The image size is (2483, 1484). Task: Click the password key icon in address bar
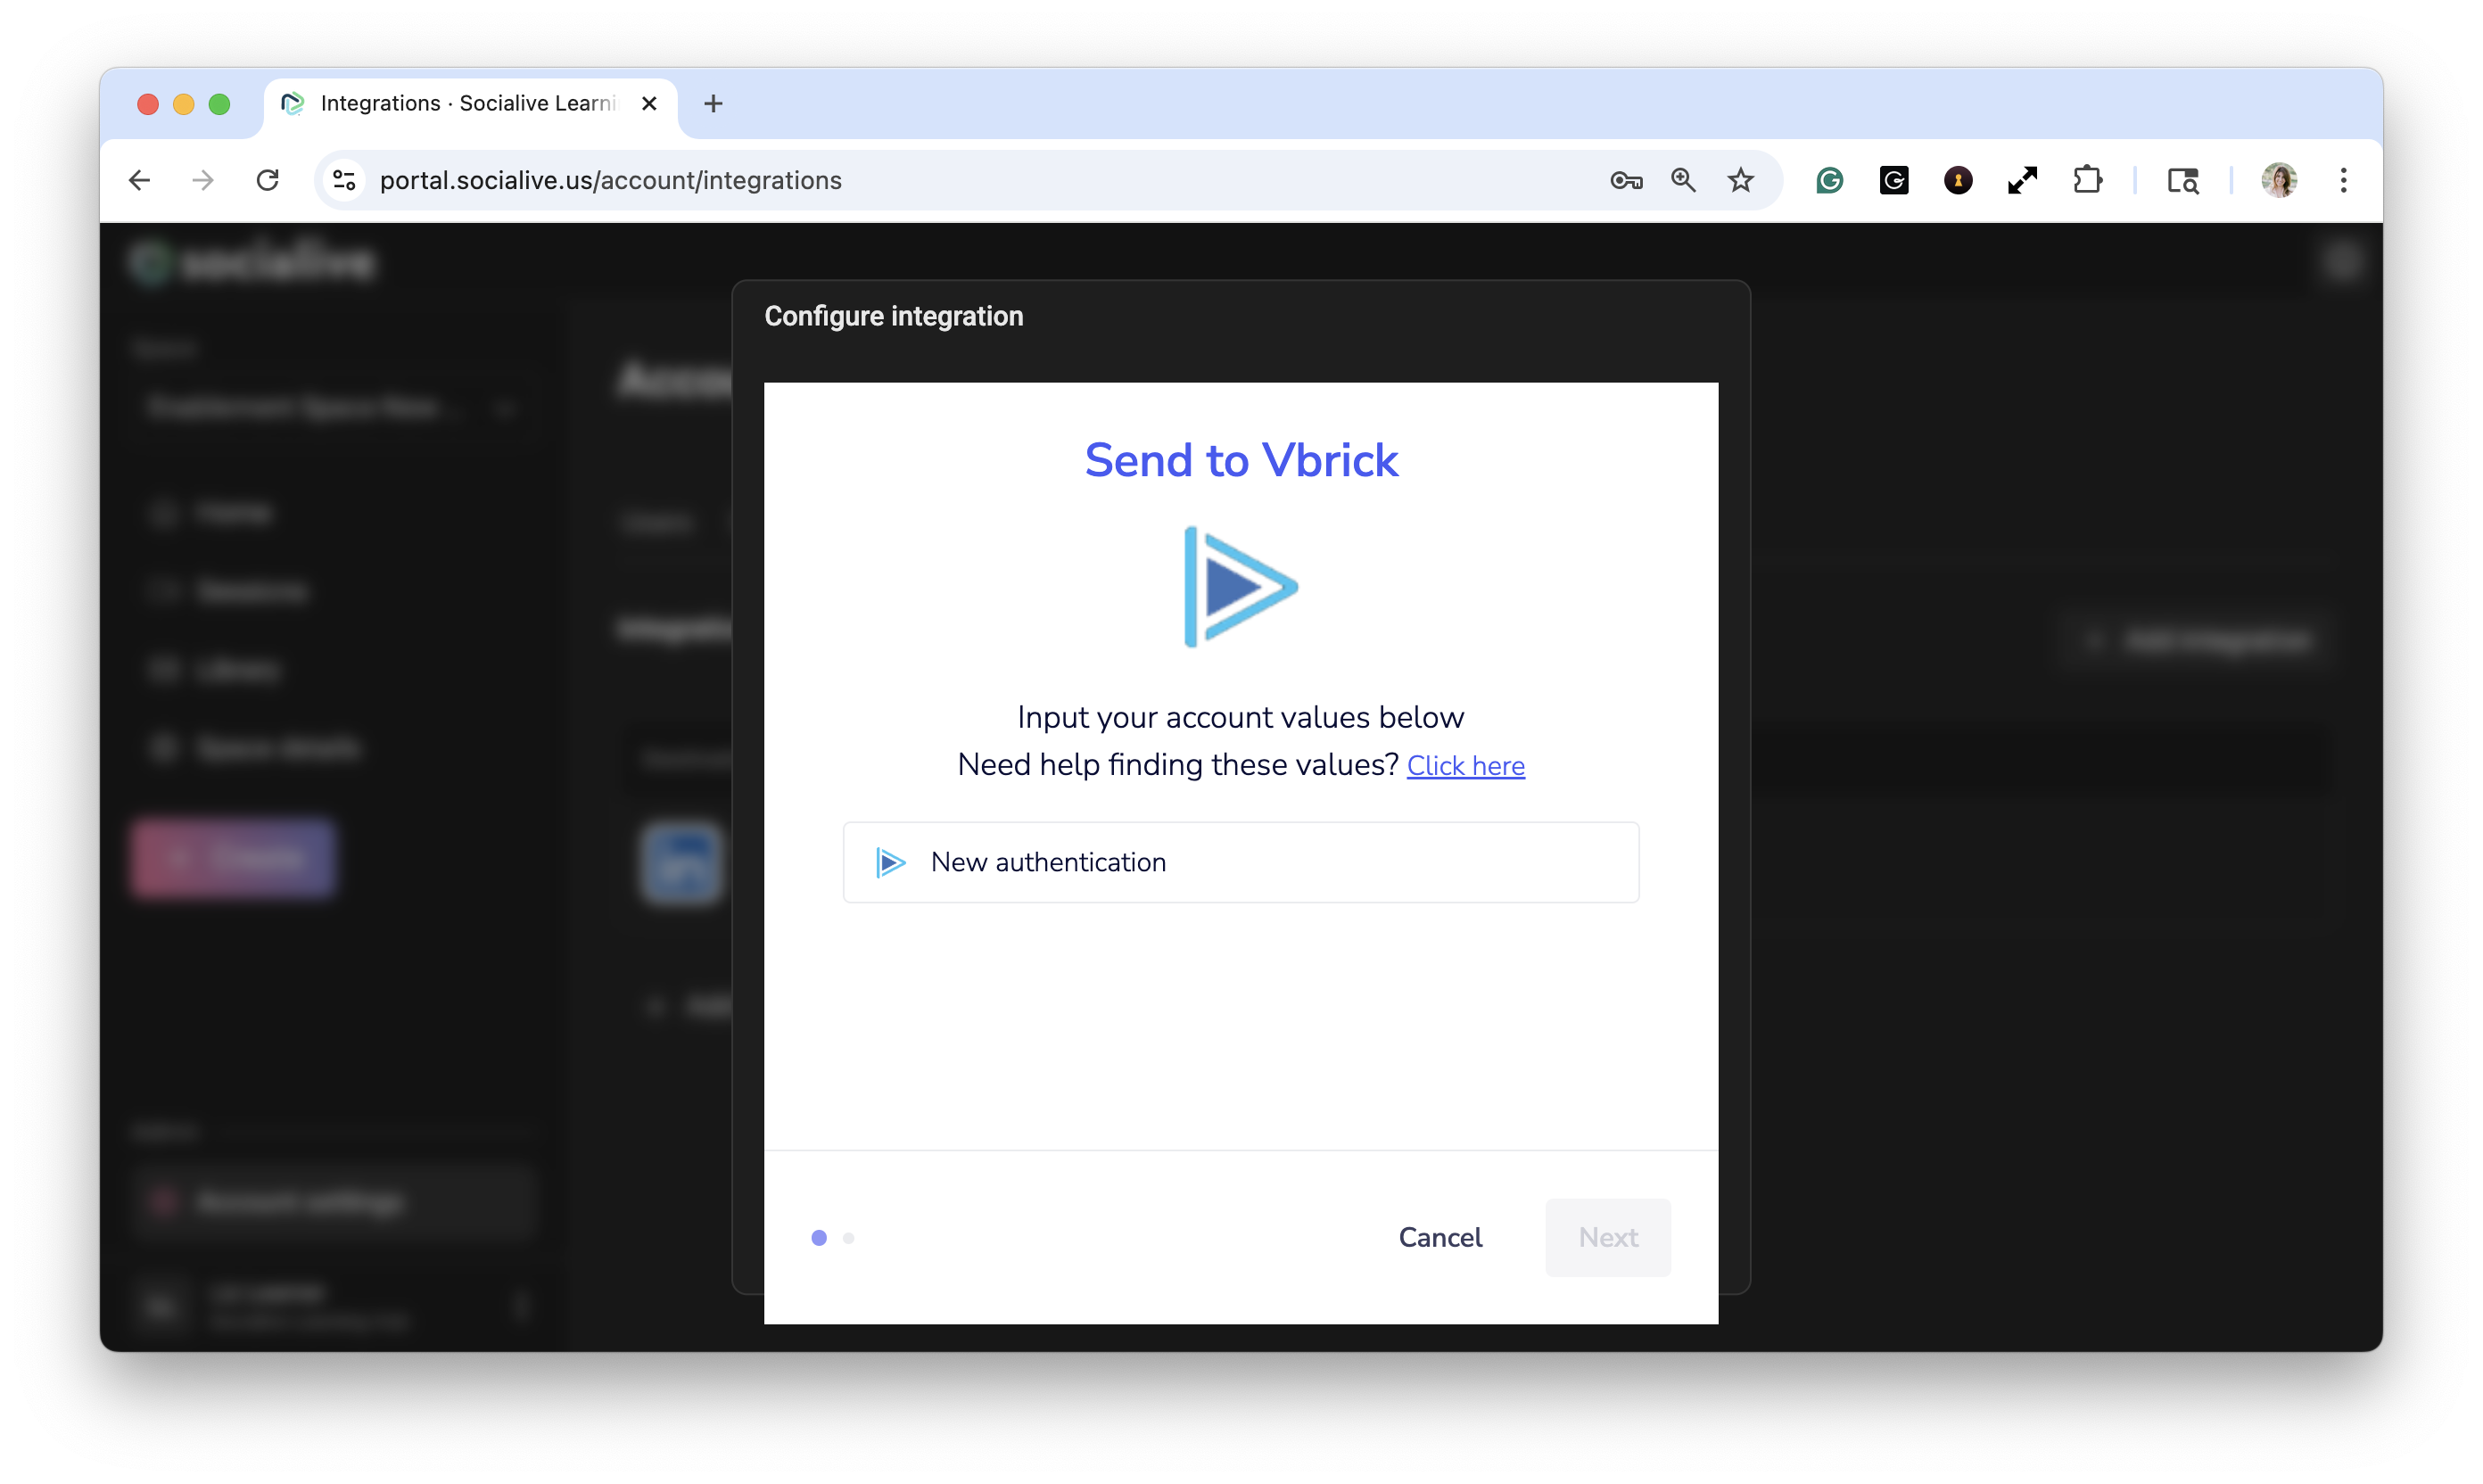pyautogui.click(x=1626, y=181)
